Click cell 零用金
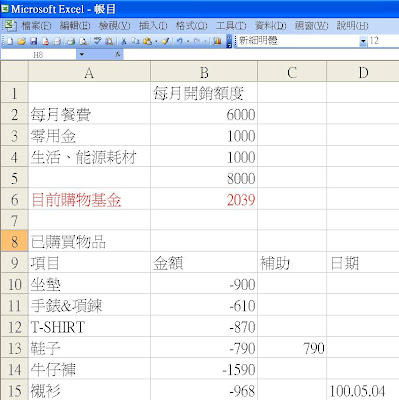This screenshot has width=399, height=400. (89, 136)
